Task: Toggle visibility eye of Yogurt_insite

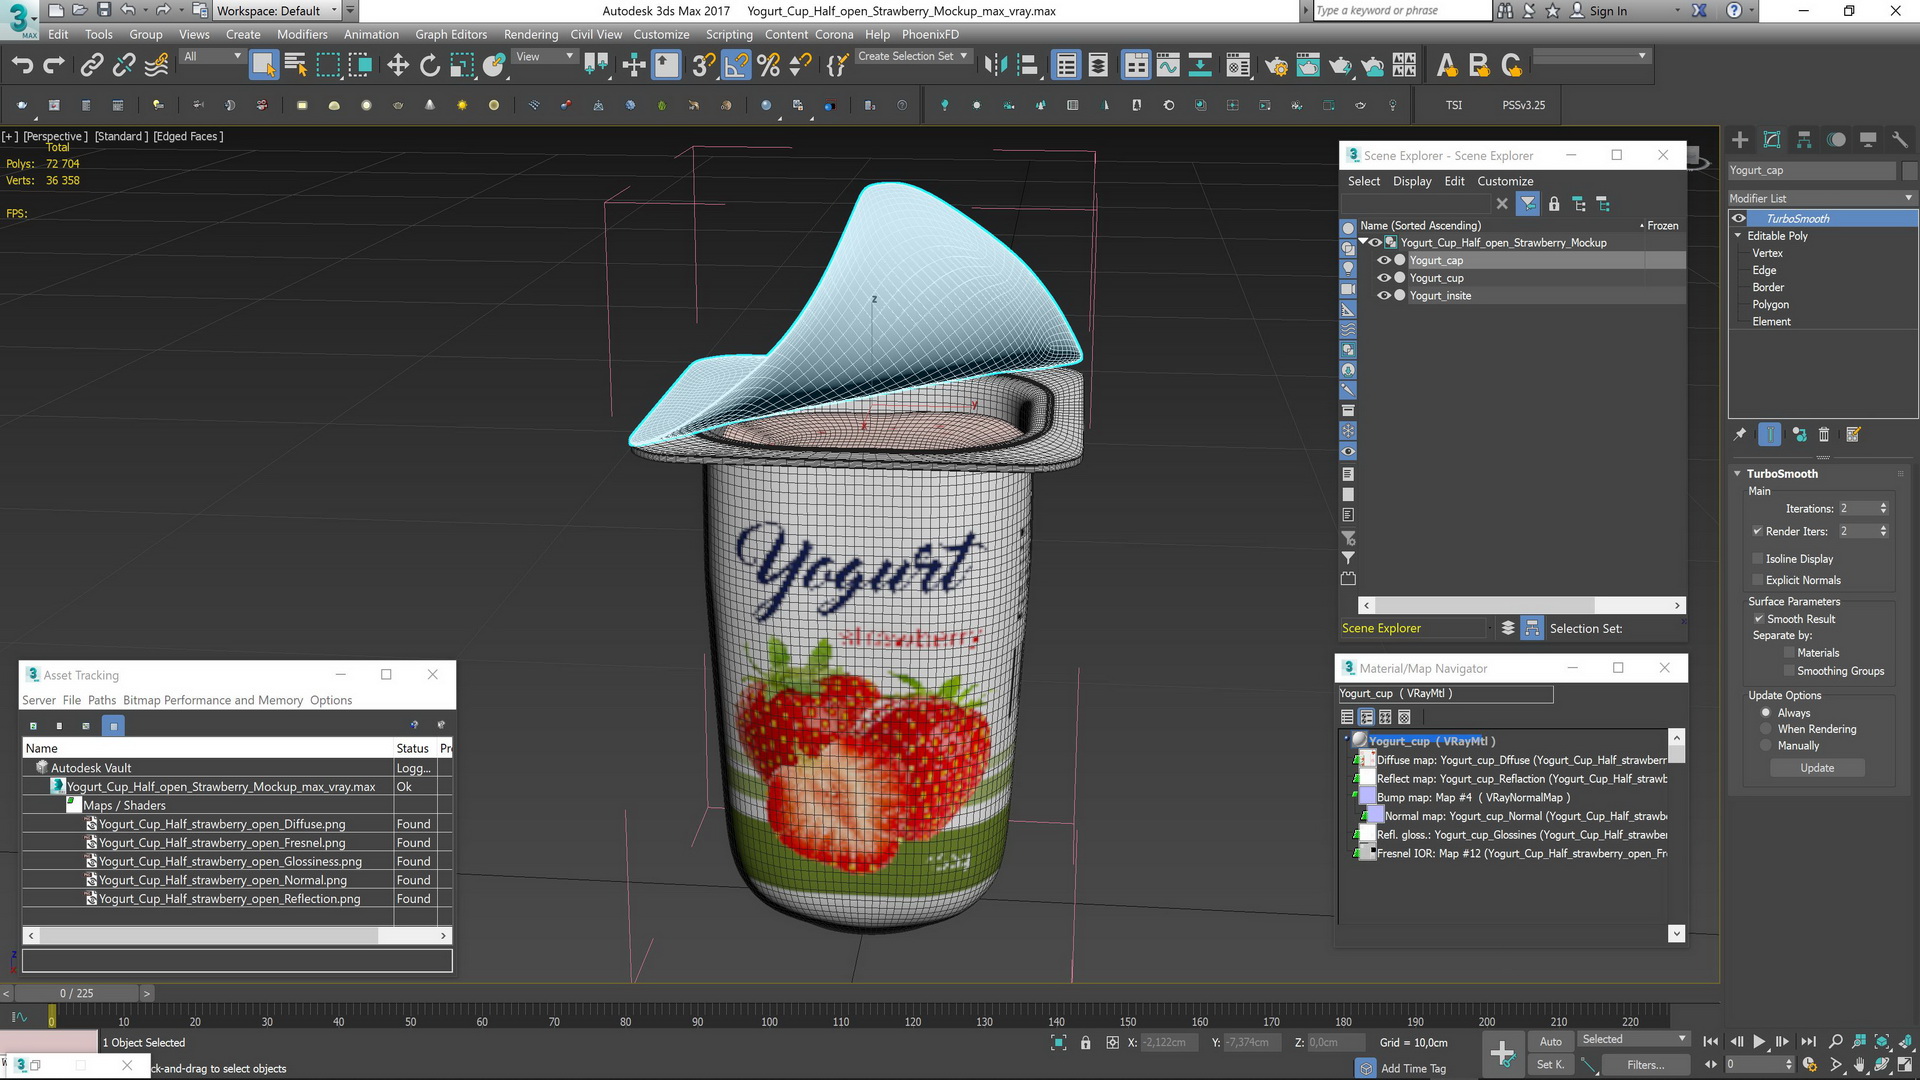Action: pyautogui.click(x=1384, y=295)
